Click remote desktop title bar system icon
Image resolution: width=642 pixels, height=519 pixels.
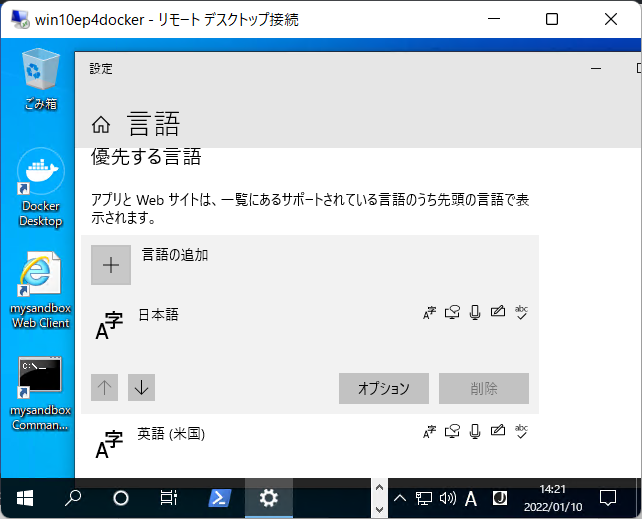tap(19, 19)
